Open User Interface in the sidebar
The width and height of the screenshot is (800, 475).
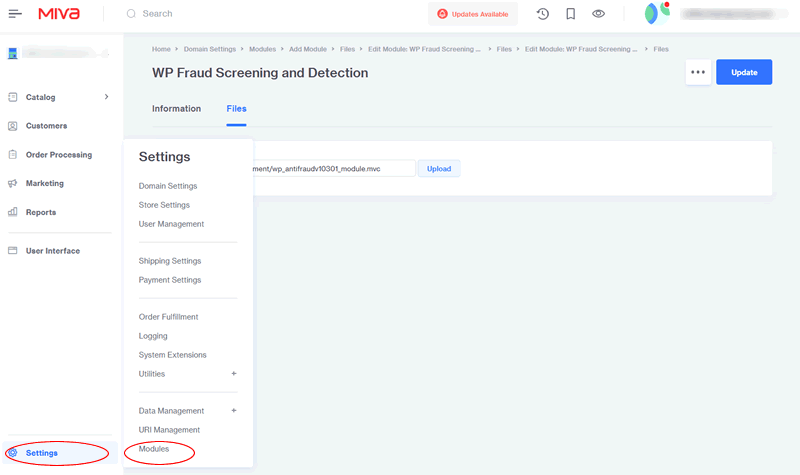click(x=53, y=251)
